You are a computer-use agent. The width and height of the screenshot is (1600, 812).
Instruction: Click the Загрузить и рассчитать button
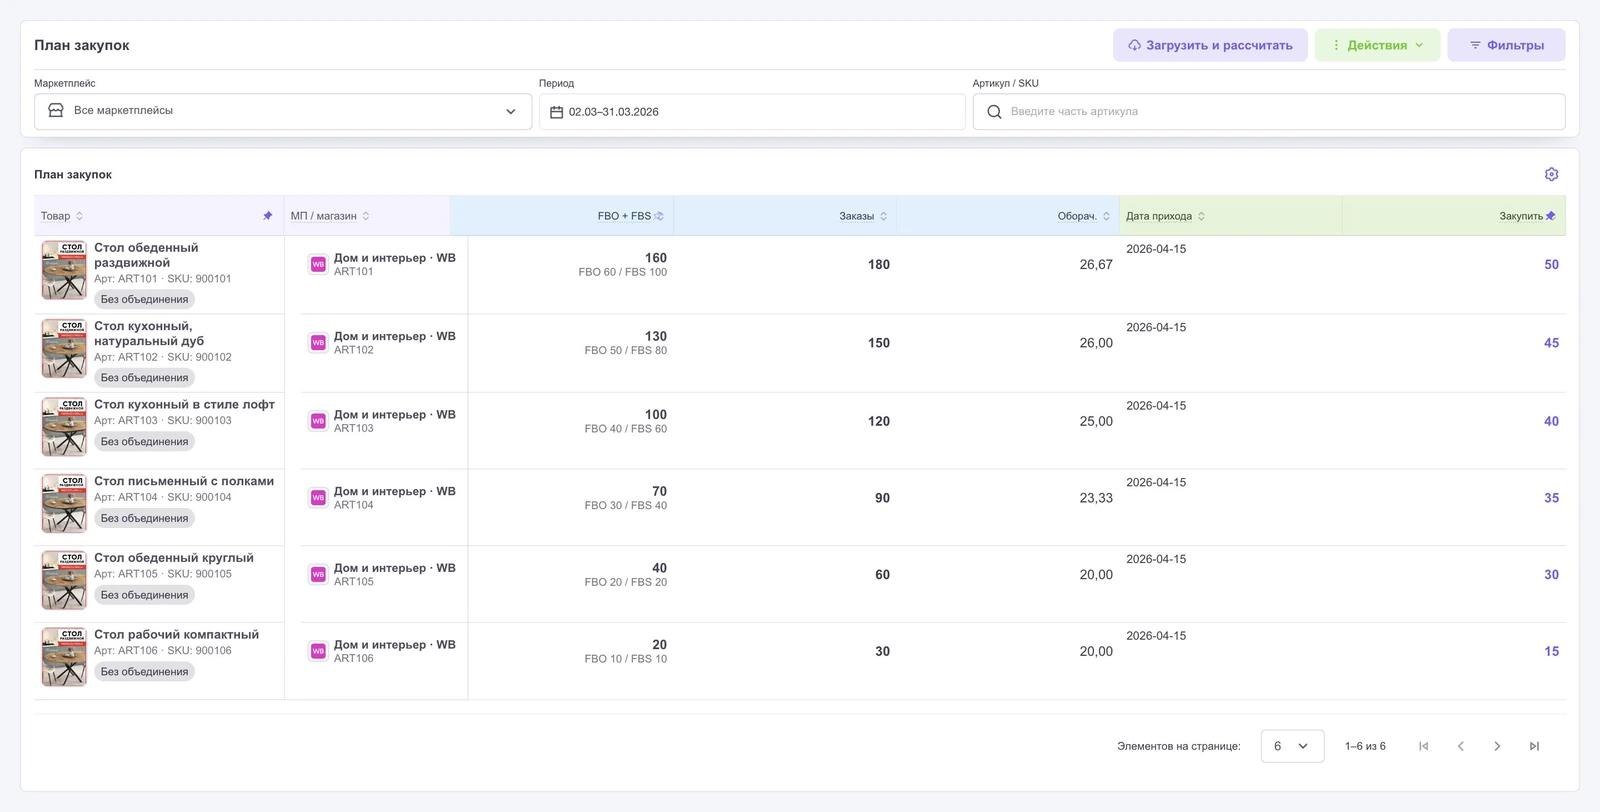click(x=1210, y=45)
